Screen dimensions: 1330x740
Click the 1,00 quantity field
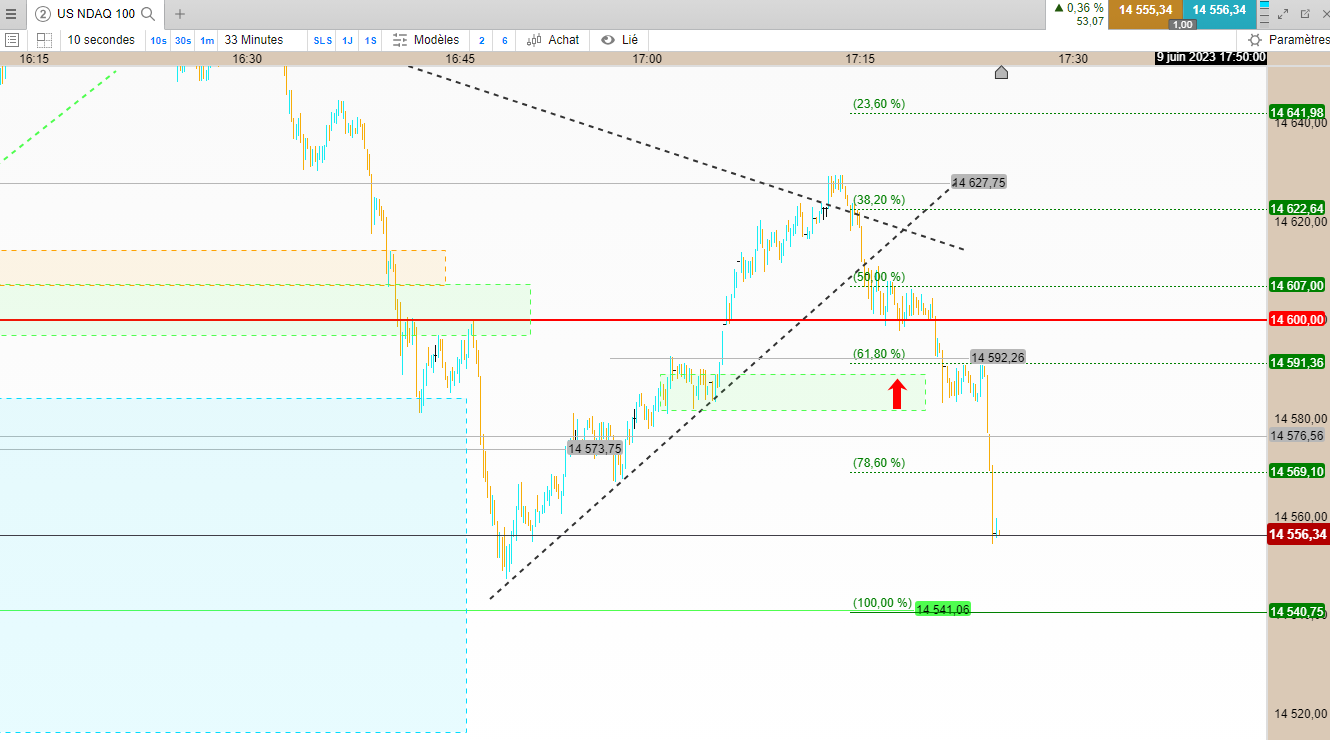pyautogui.click(x=1182, y=25)
